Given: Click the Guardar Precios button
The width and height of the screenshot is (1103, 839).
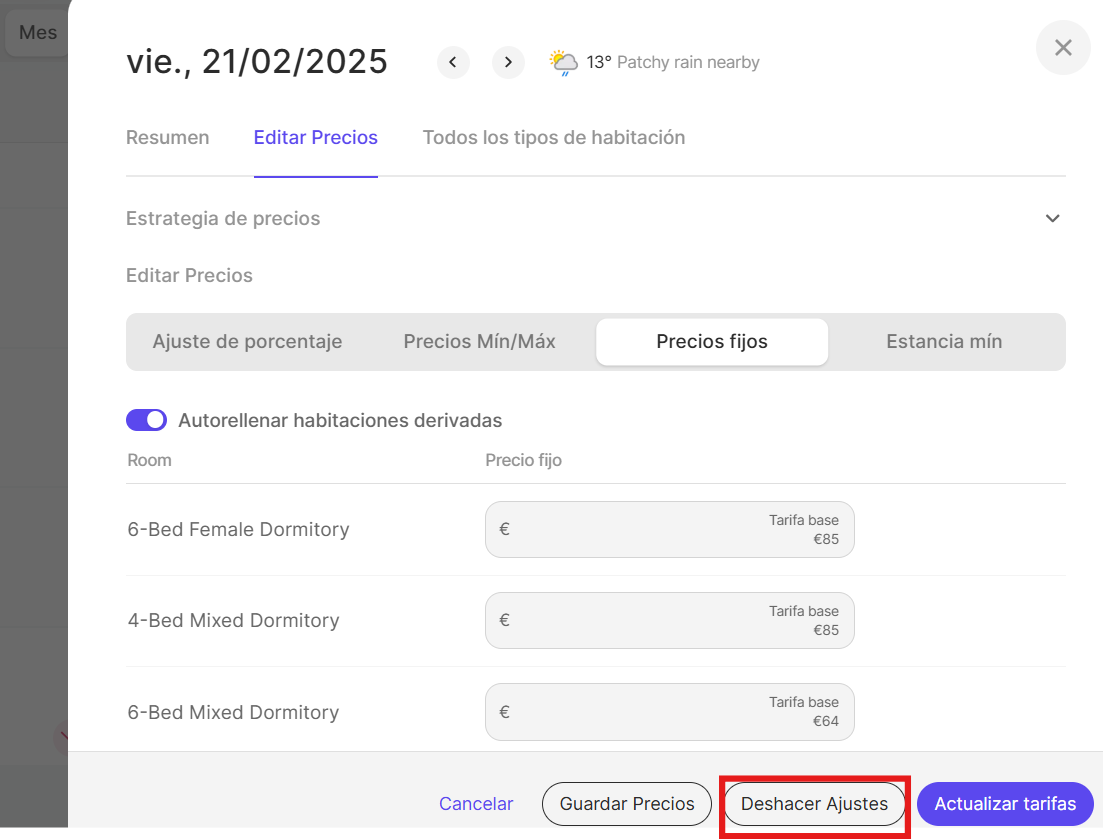Looking at the screenshot, I should click(626, 804).
